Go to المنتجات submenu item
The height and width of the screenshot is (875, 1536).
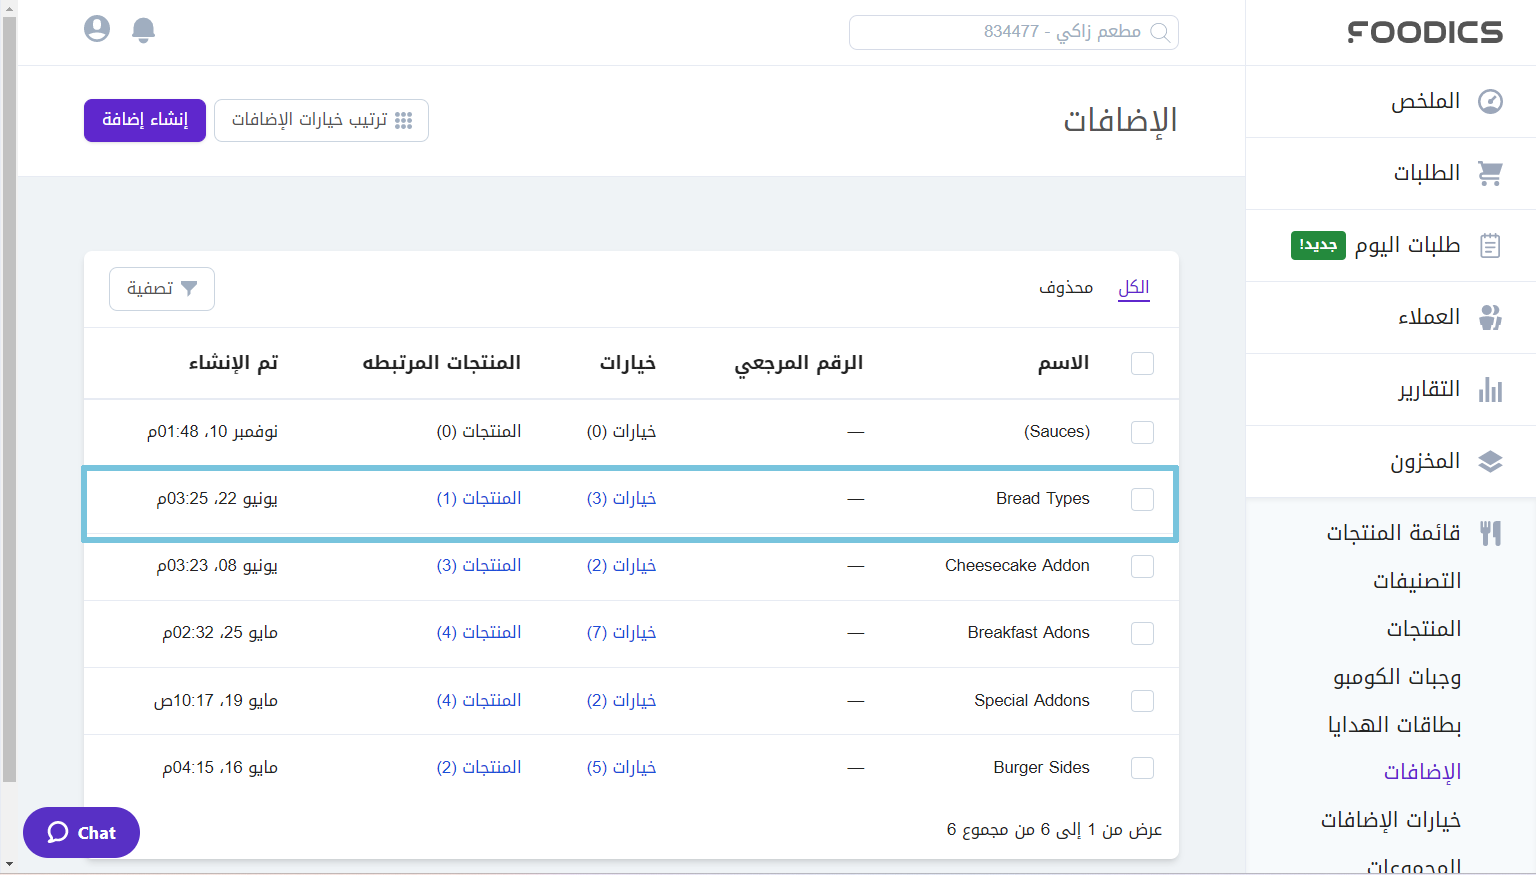(1424, 629)
